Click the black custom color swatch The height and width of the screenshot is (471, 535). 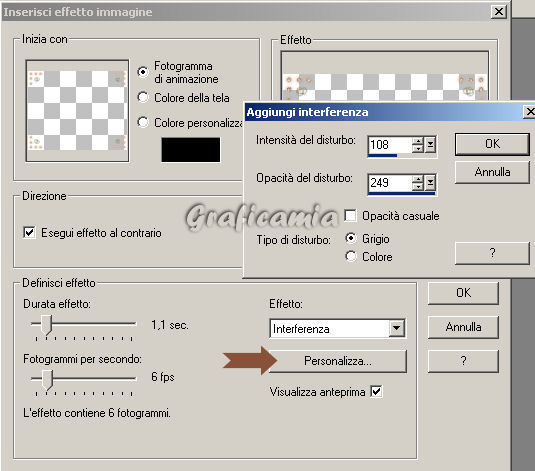191,150
